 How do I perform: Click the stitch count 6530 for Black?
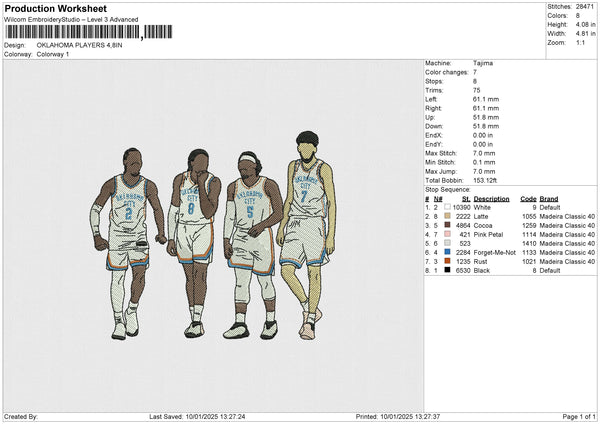coord(463,271)
